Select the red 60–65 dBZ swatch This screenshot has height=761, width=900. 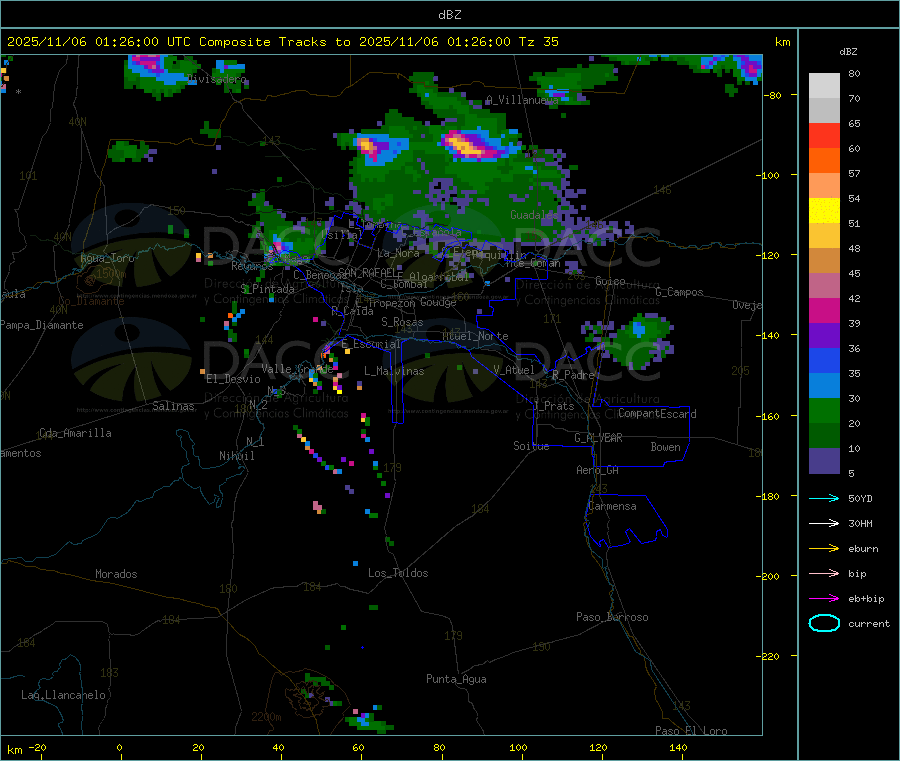pyautogui.click(x=824, y=136)
